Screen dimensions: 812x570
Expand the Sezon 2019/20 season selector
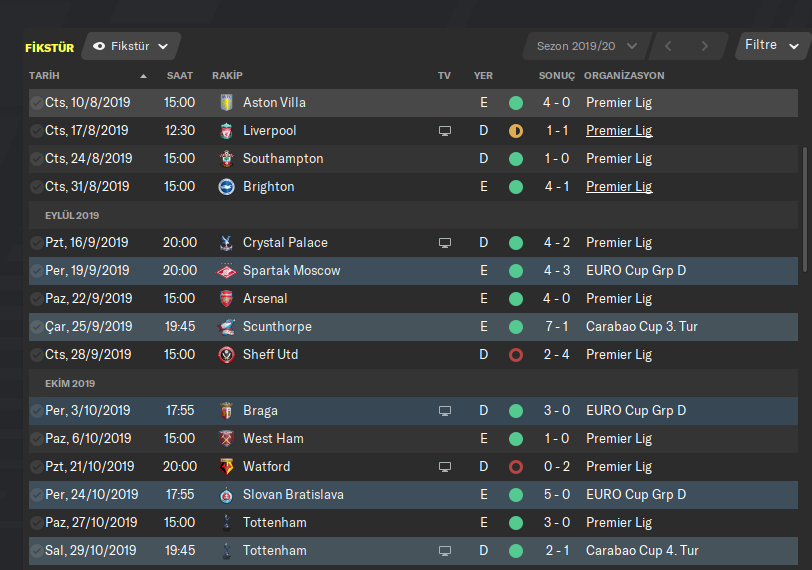pyautogui.click(x=586, y=46)
